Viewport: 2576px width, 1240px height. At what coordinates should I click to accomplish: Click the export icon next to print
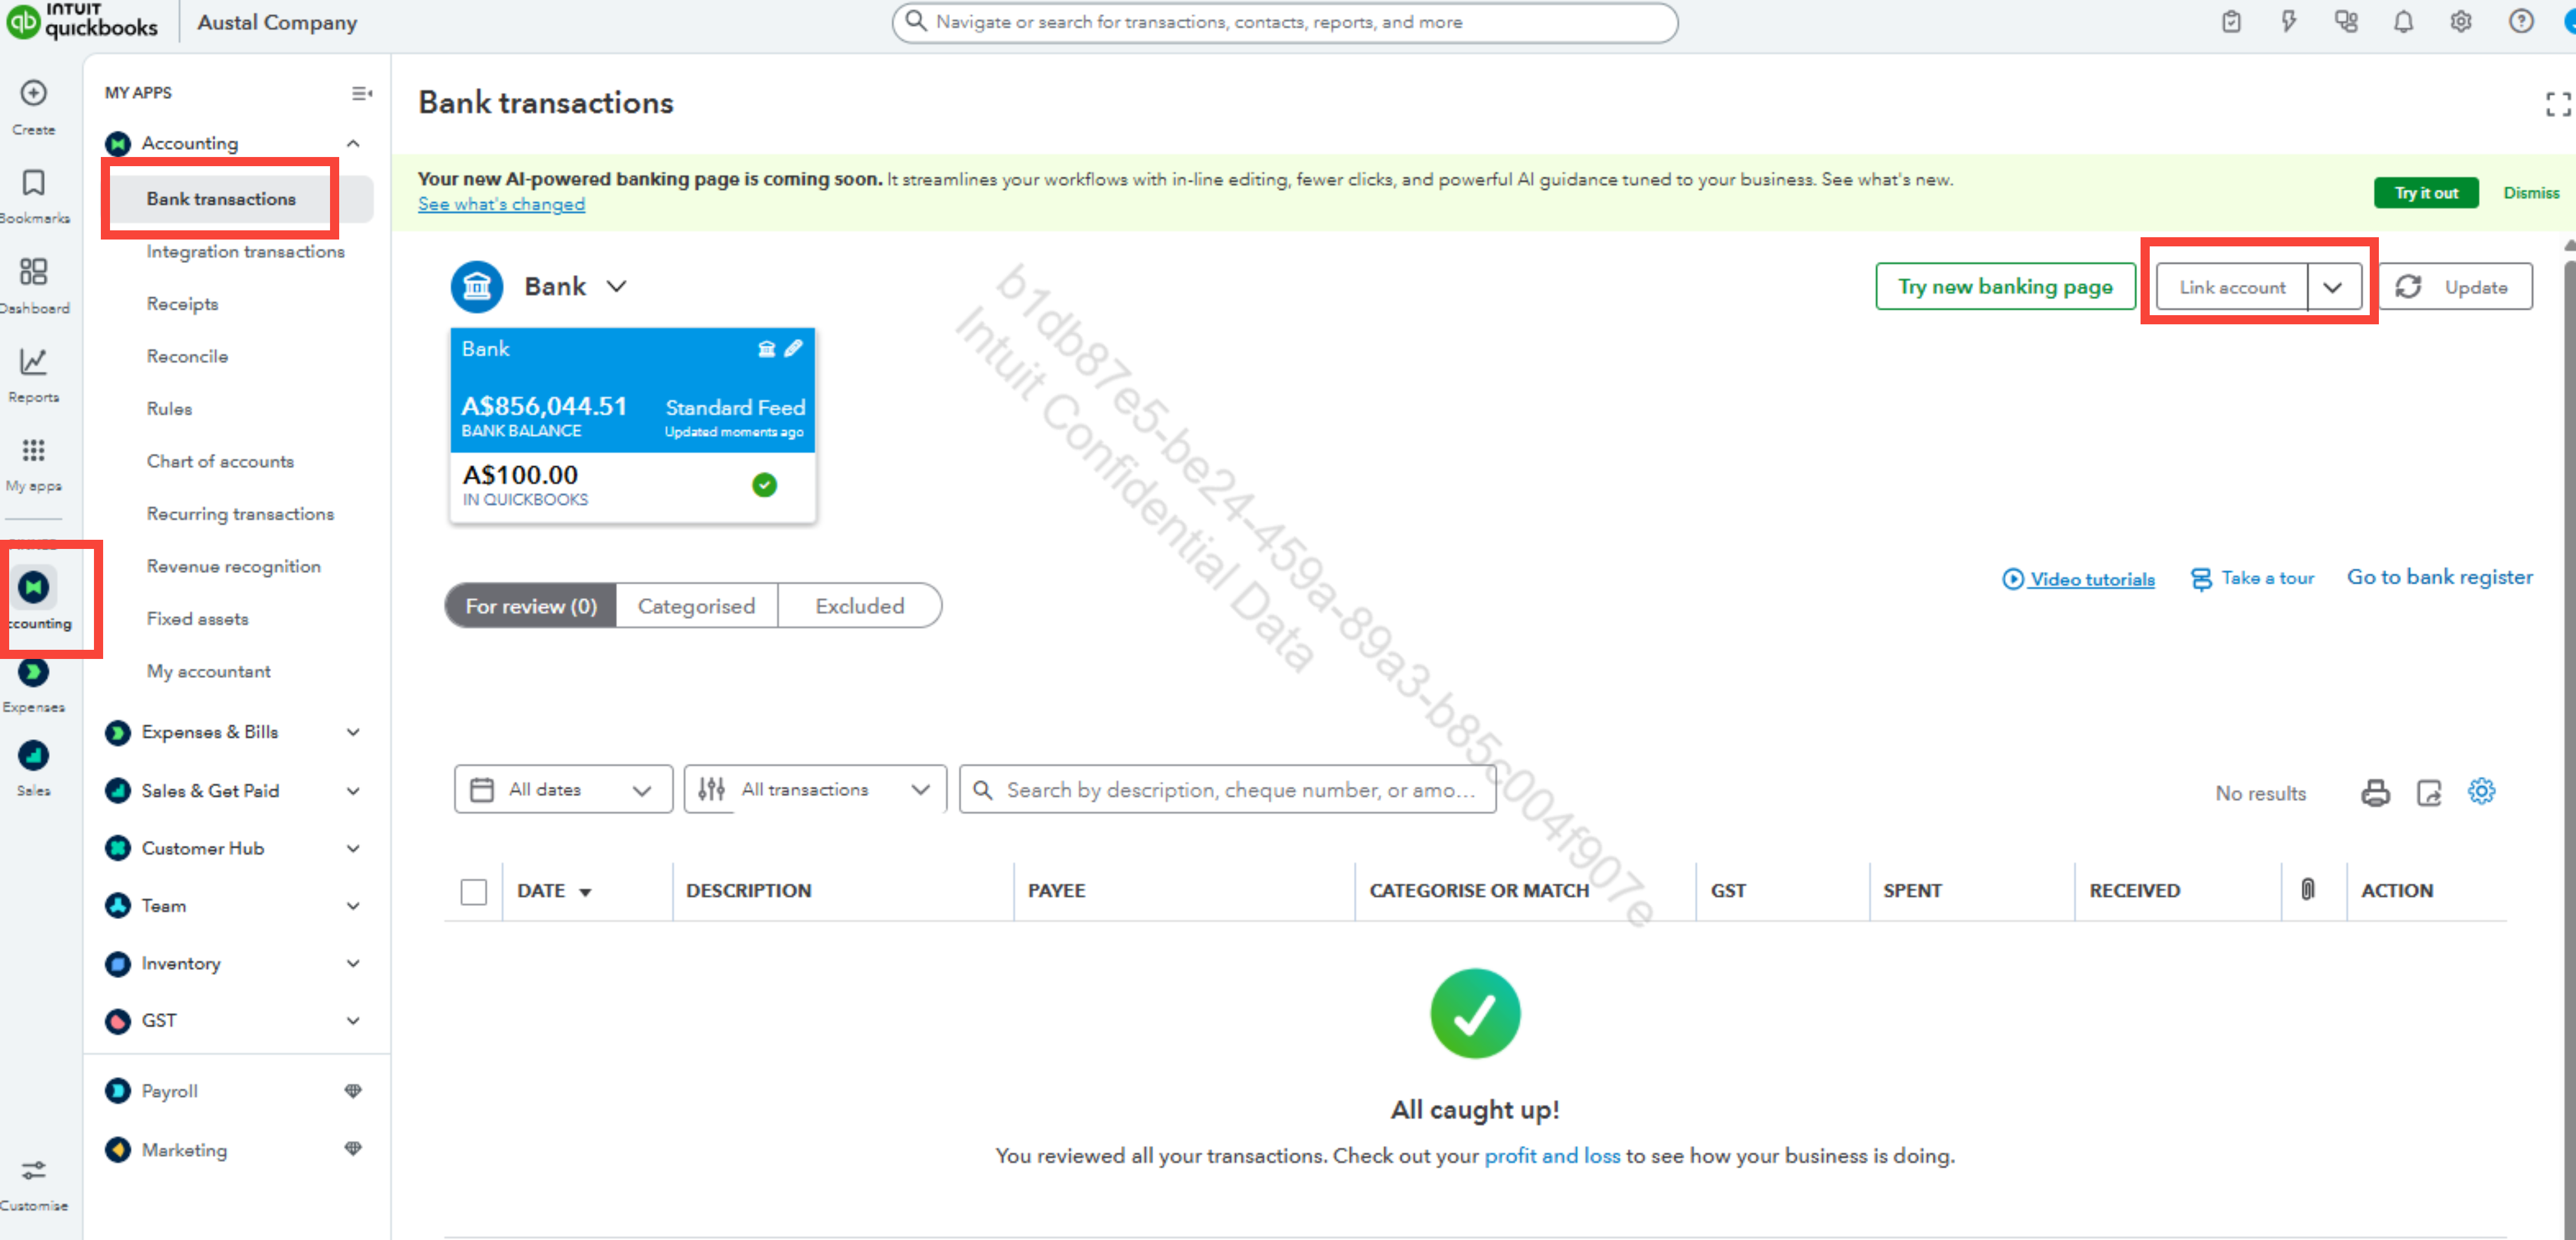pyautogui.click(x=2429, y=793)
